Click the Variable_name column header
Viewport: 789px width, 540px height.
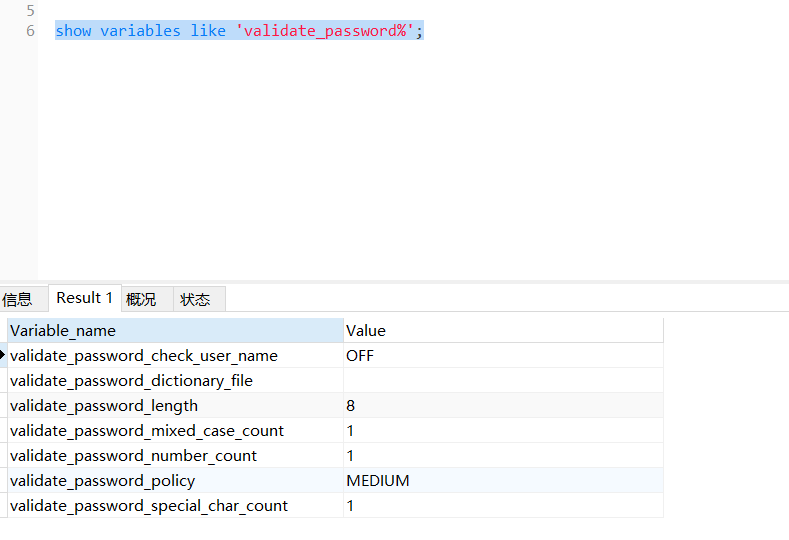coord(176,331)
